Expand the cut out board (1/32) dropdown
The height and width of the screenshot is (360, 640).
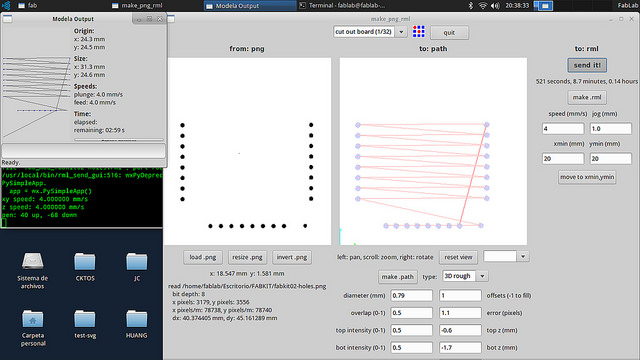(401, 32)
